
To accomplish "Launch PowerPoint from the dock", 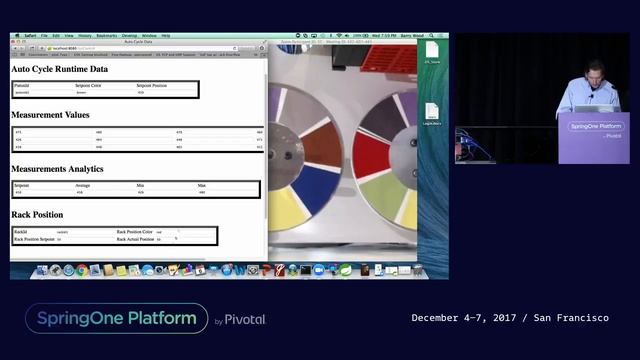I will (x=266, y=270).
